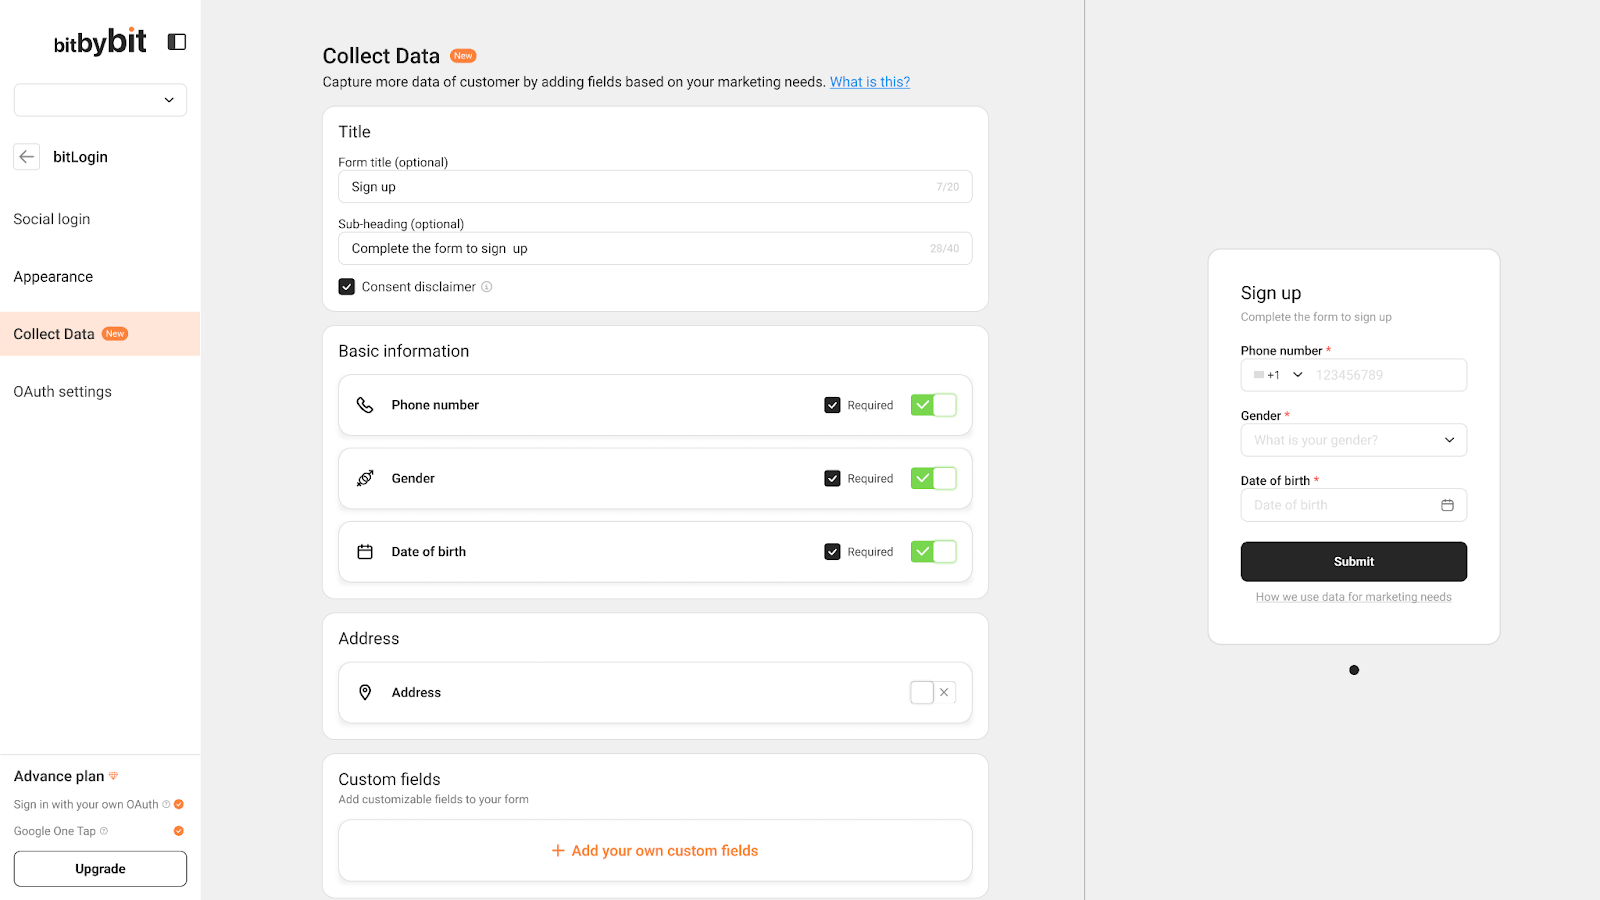Image resolution: width=1600 pixels, height=900 pixels.
Task: Click the Advance plan label
Action: (59, 776)
